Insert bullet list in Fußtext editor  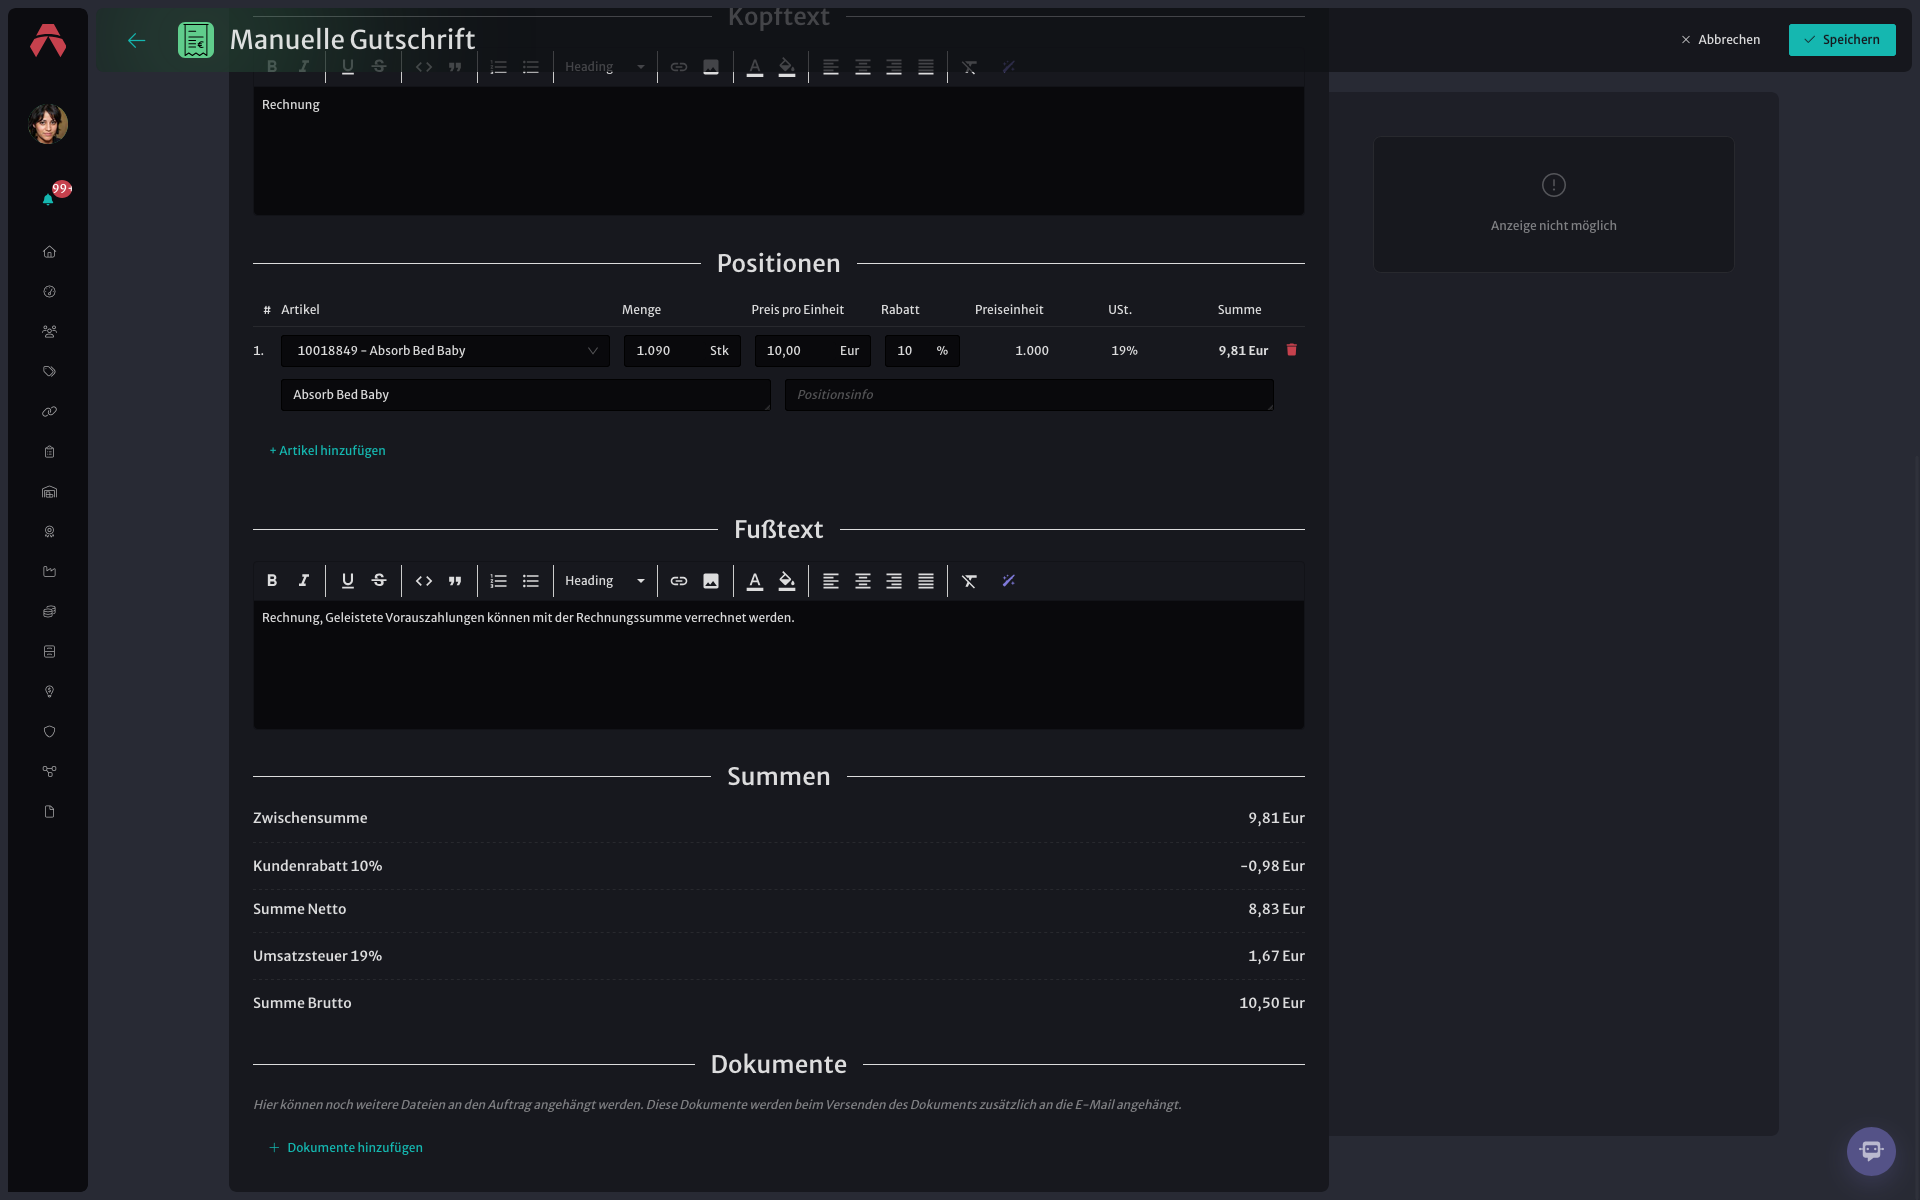coord(531,581)
